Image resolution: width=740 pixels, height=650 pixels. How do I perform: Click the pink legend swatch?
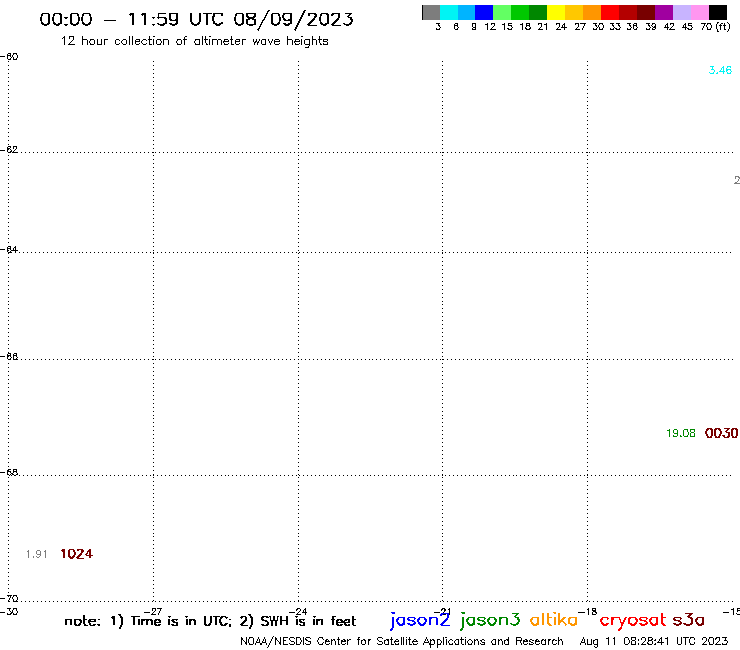[x=700, y=12]
